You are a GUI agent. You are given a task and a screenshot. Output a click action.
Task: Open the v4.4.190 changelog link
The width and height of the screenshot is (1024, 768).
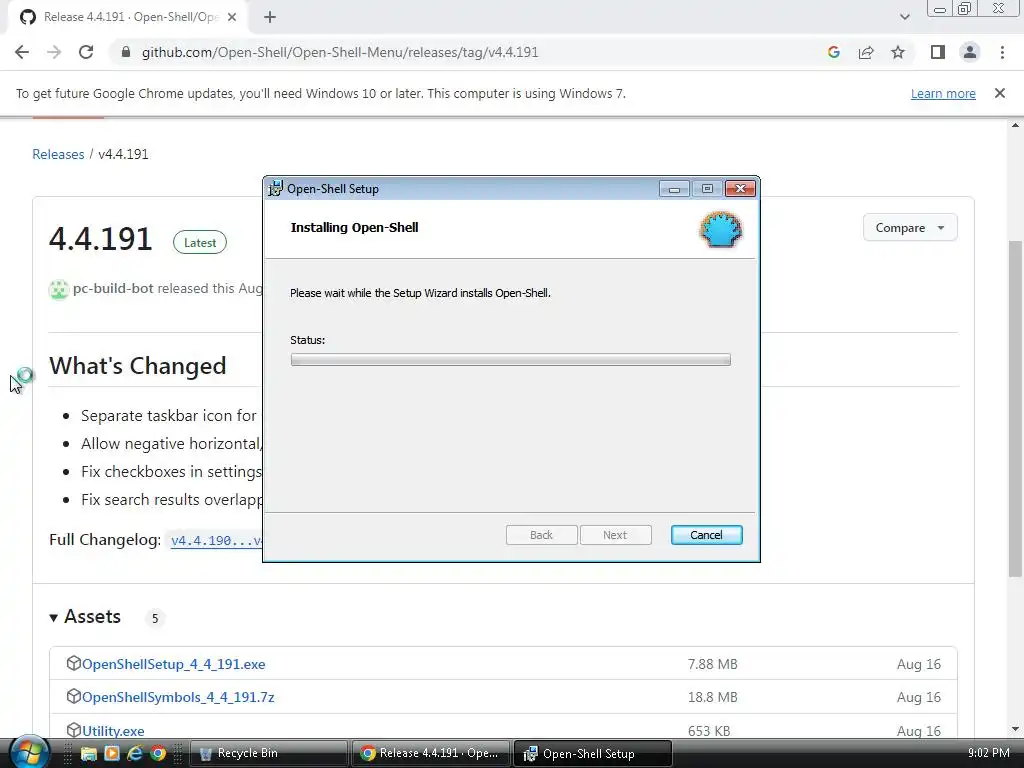(x=217, y=541)
